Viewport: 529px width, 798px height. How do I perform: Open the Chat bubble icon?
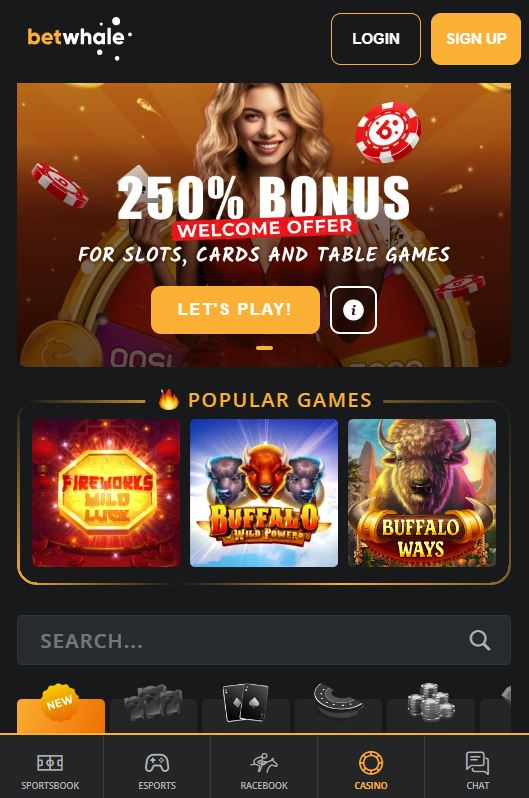(x=477, y=762)
